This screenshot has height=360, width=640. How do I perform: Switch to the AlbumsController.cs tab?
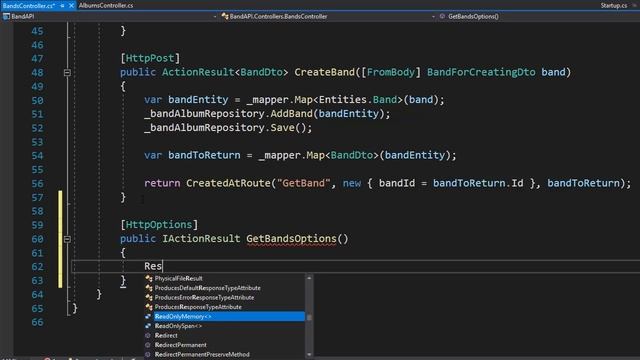(x=106, y=6)
